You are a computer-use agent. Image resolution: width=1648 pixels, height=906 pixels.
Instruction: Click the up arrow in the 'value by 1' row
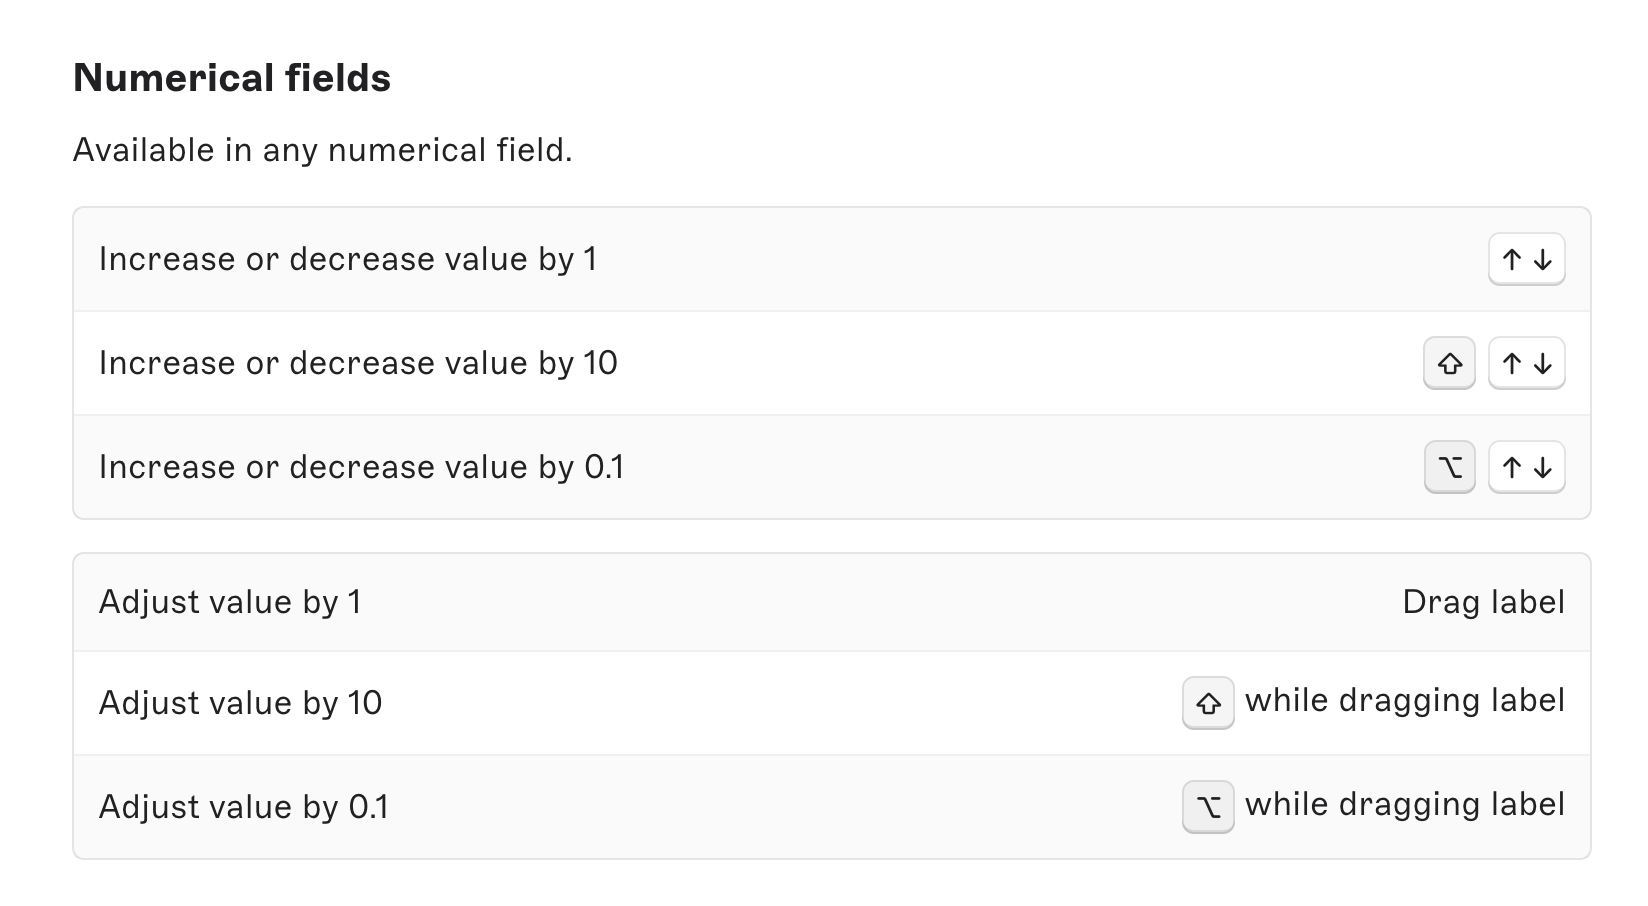[x=1512, y=260]
